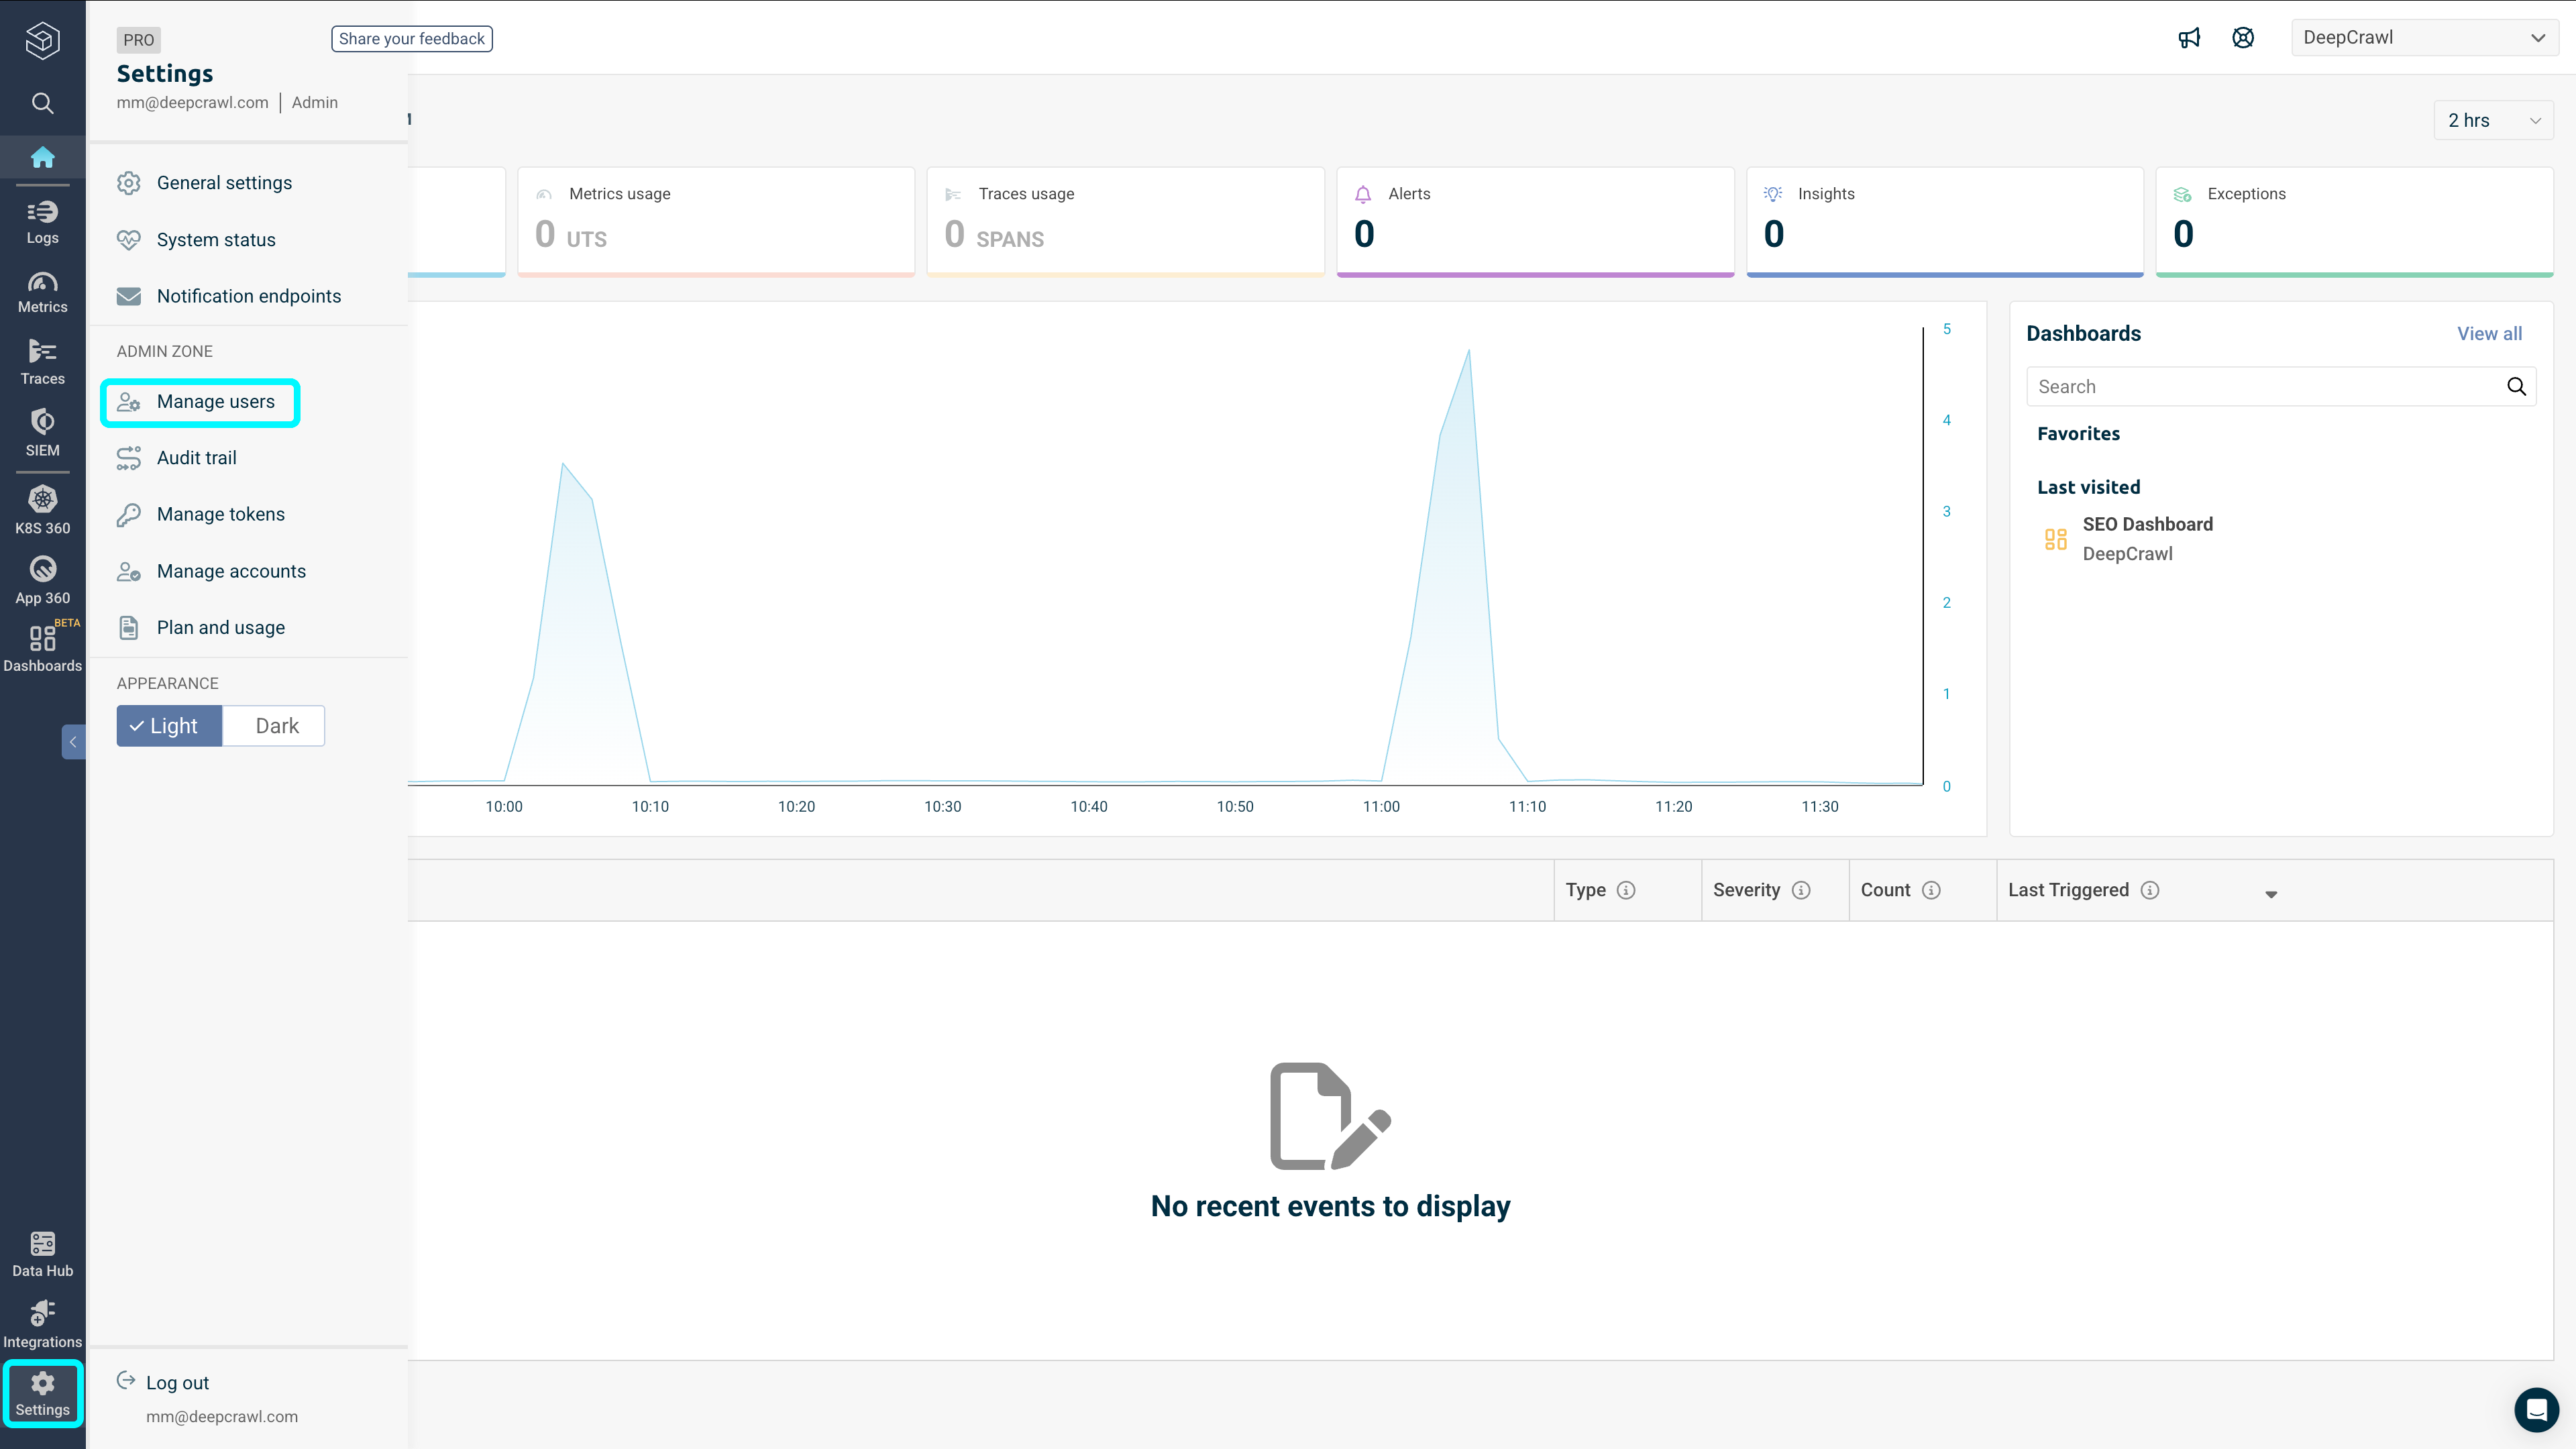2576x1449 pixels.
Task: Collapse the side navigation panel
Action: click(x=73, y=741)
